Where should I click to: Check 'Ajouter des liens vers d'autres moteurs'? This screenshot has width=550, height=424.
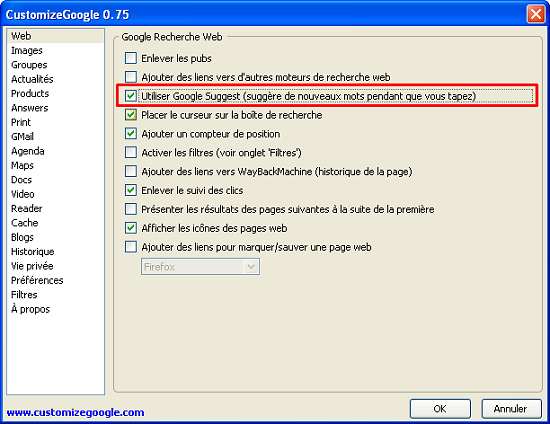[131, 77]
